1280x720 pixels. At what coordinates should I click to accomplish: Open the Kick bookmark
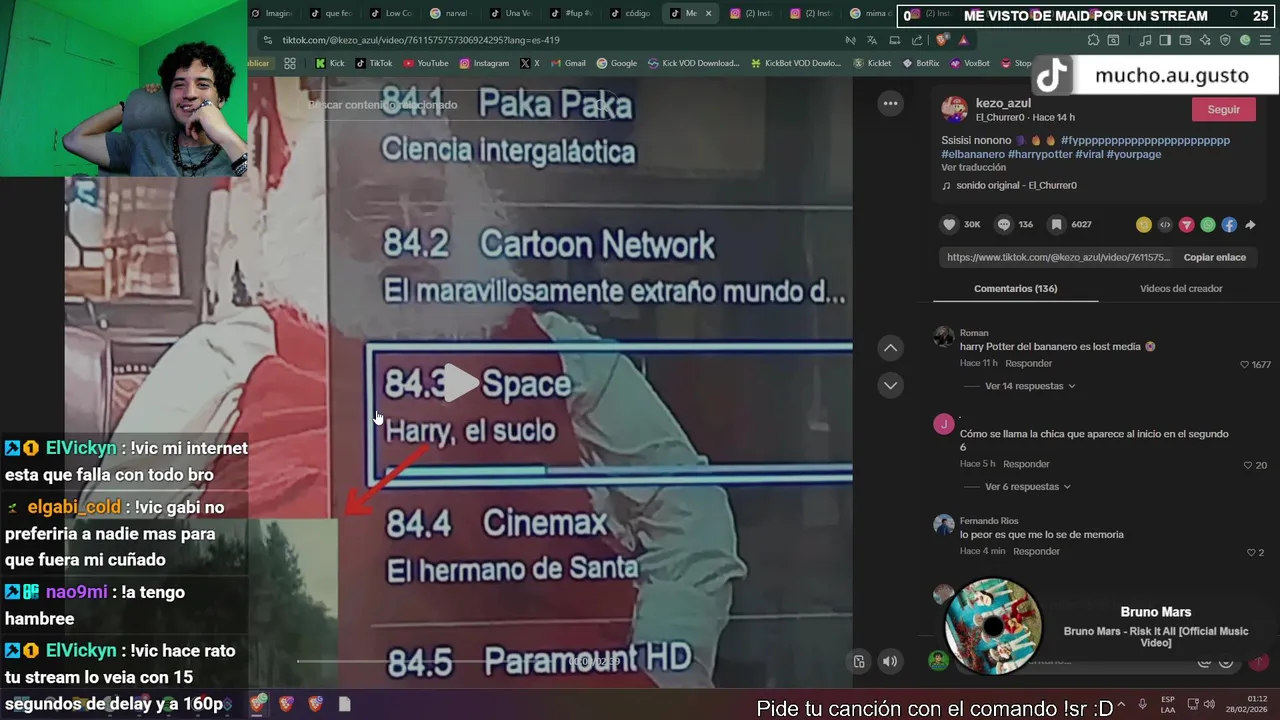tap(330, 63)
